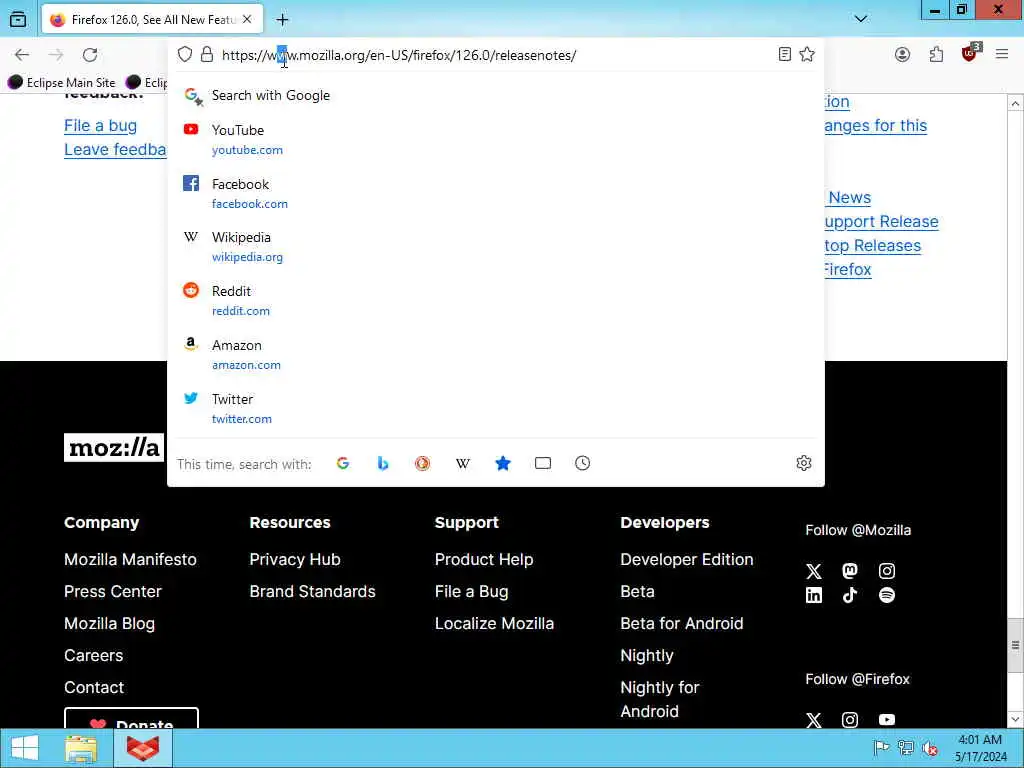This screenshot has width=1024, height=768.
Task: Choose the Amazon suggestion
Action: (x=496, y=355)
